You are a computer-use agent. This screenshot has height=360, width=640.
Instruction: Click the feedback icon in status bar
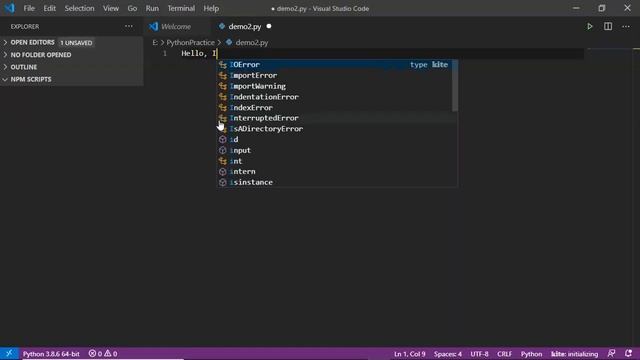tap(611, 353)
